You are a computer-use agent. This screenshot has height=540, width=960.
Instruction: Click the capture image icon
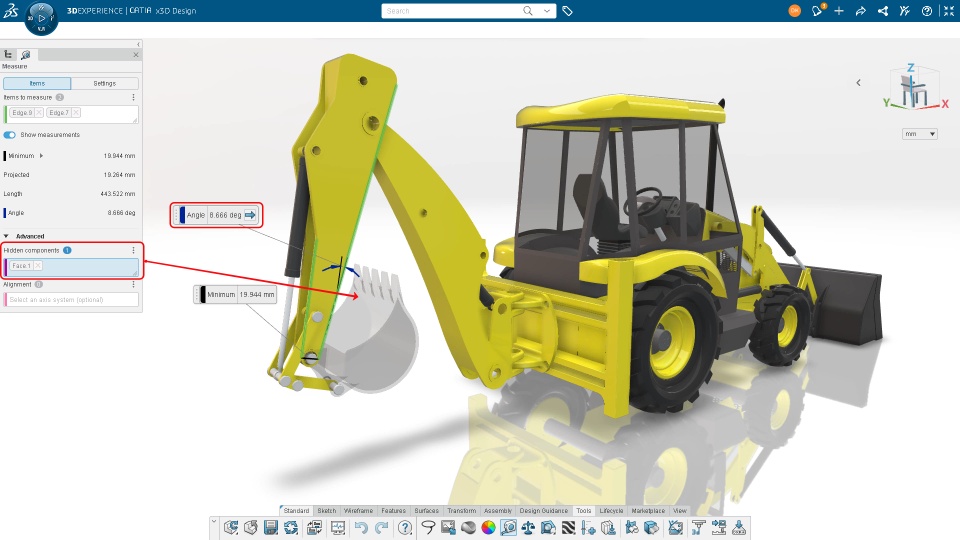click(x=448, y=527)
